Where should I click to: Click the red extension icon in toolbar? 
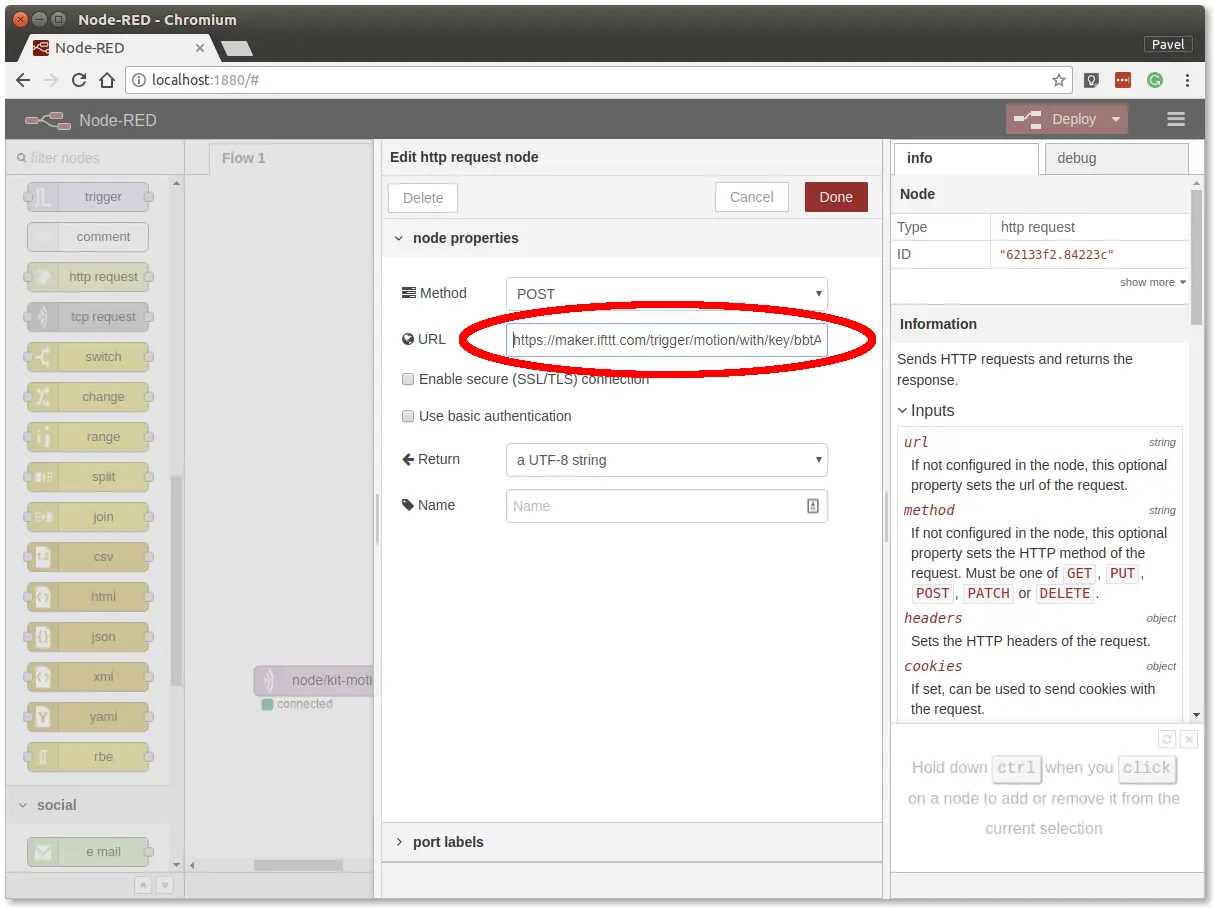click(1123, 80)
